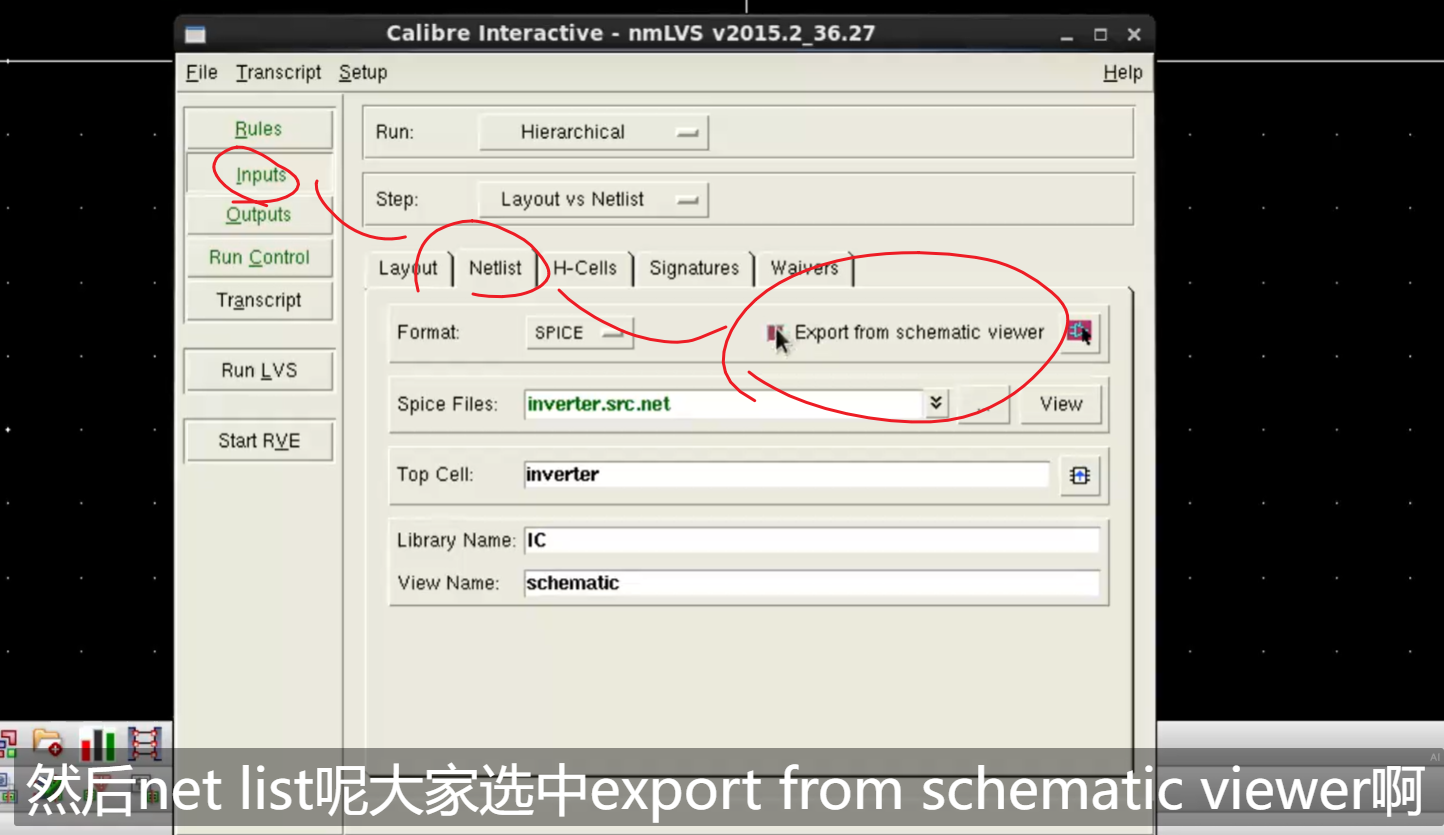Viewport: 1444px width, 835px height.
Task: Click the Run Control sidebar button
Action: (259, 257)
